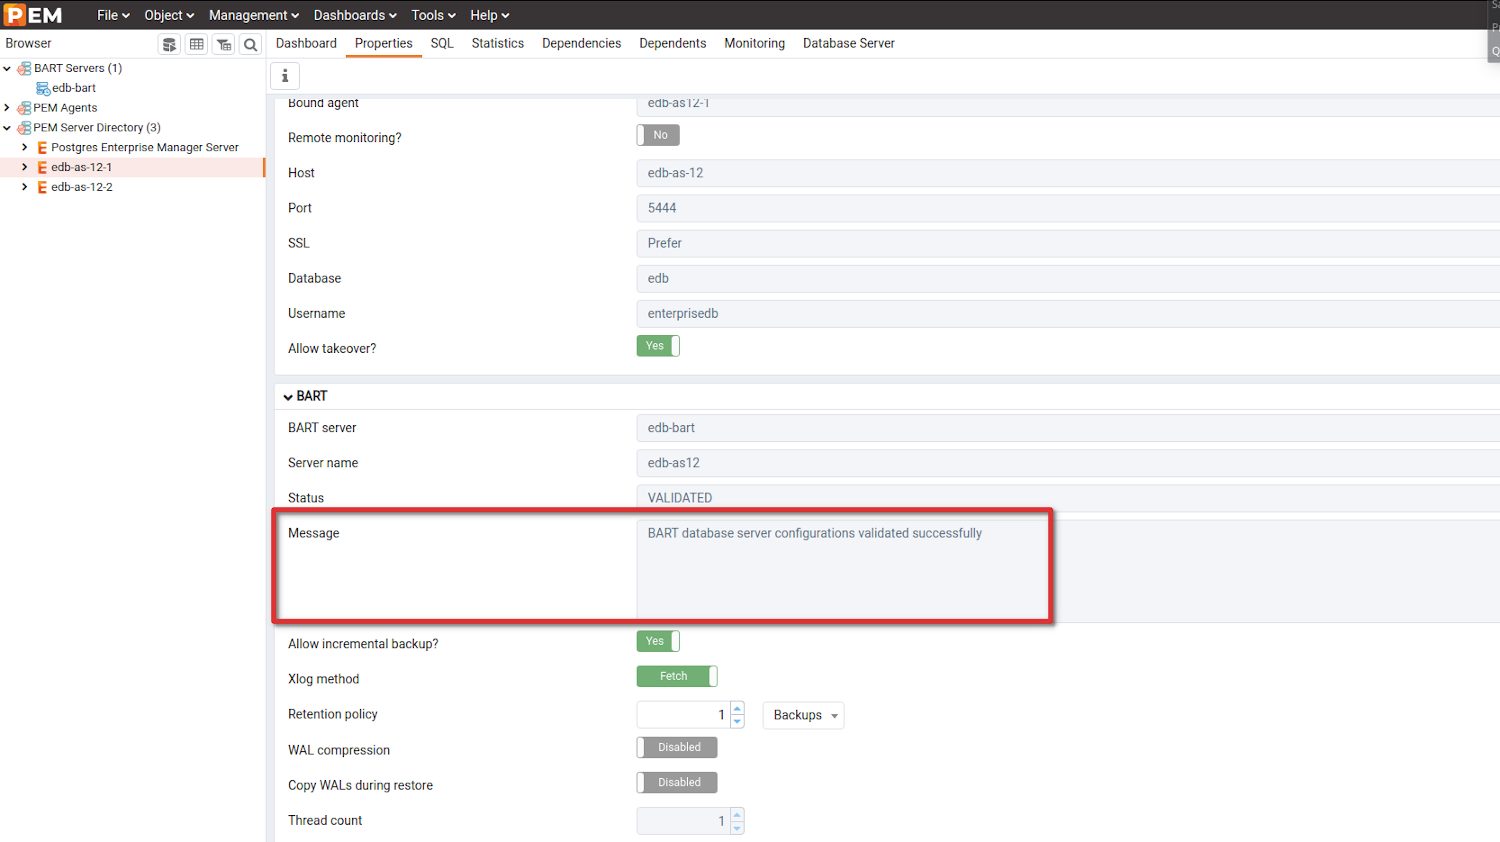The image size is (1500, 842).
Task: Open the Management menu
Action: pyautogui.click(x=254, y=15)
